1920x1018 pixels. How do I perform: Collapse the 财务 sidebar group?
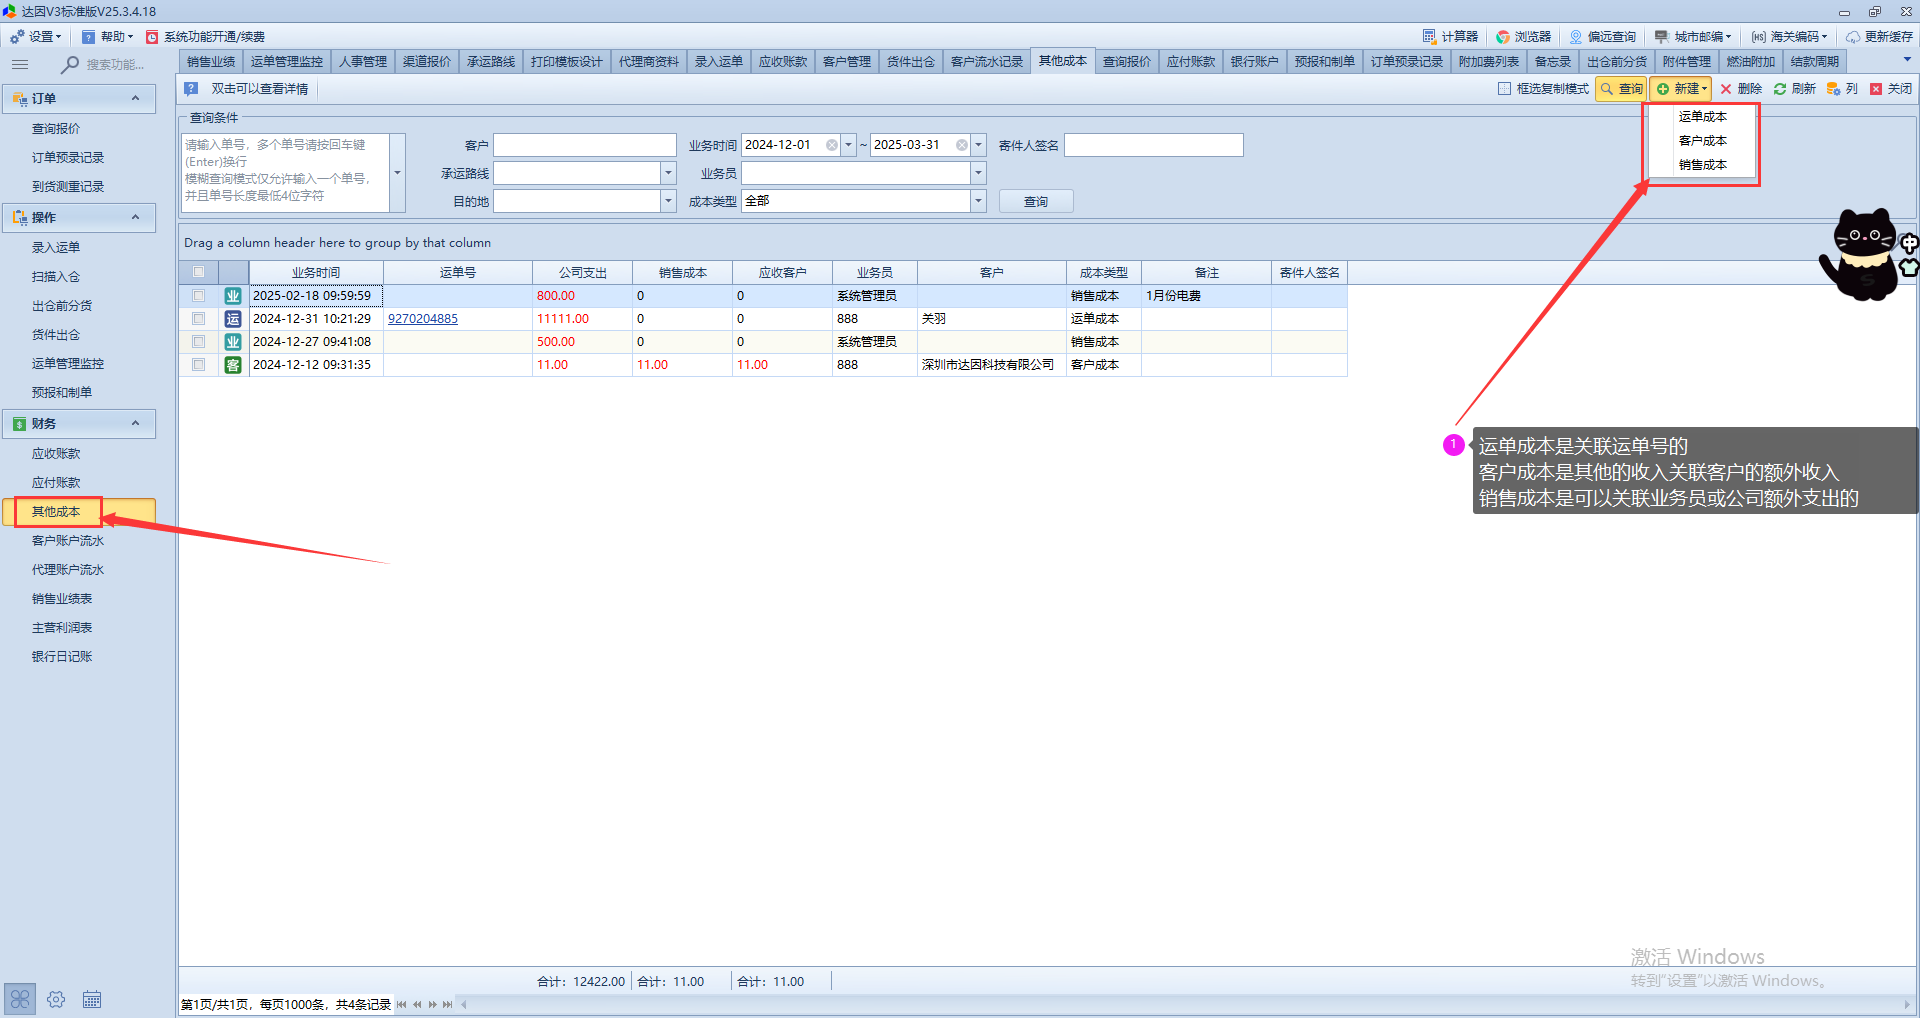135,424
